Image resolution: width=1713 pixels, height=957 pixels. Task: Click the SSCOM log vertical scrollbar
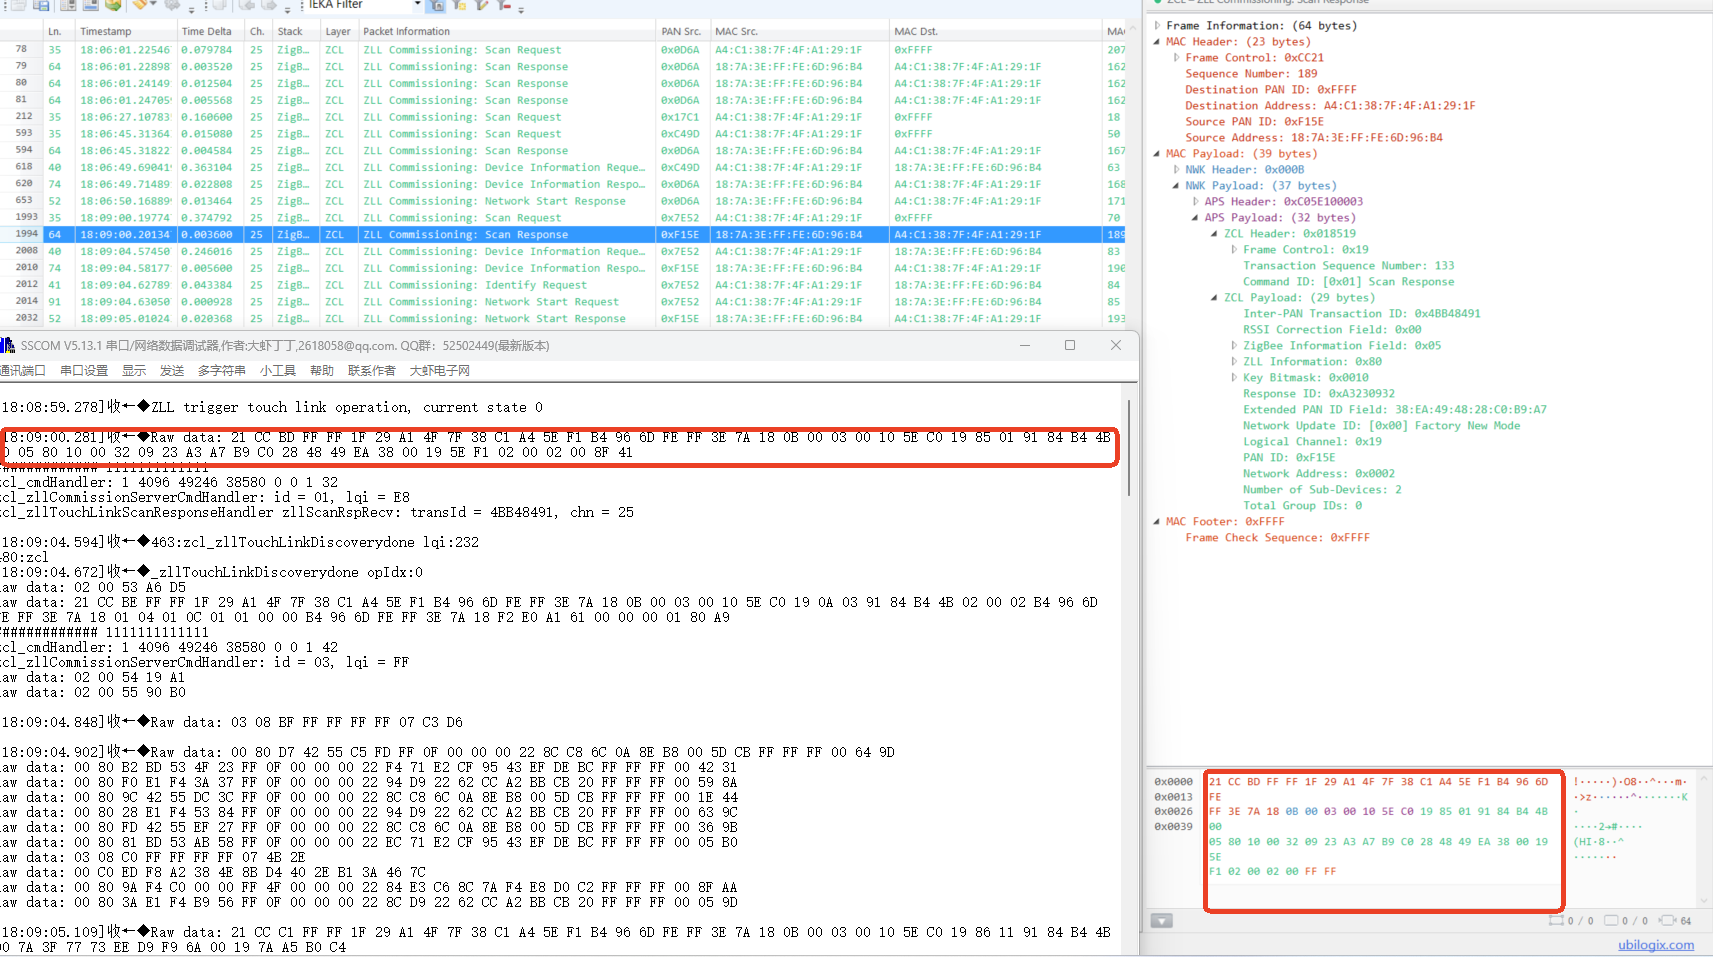click(x=1130, y=448)
